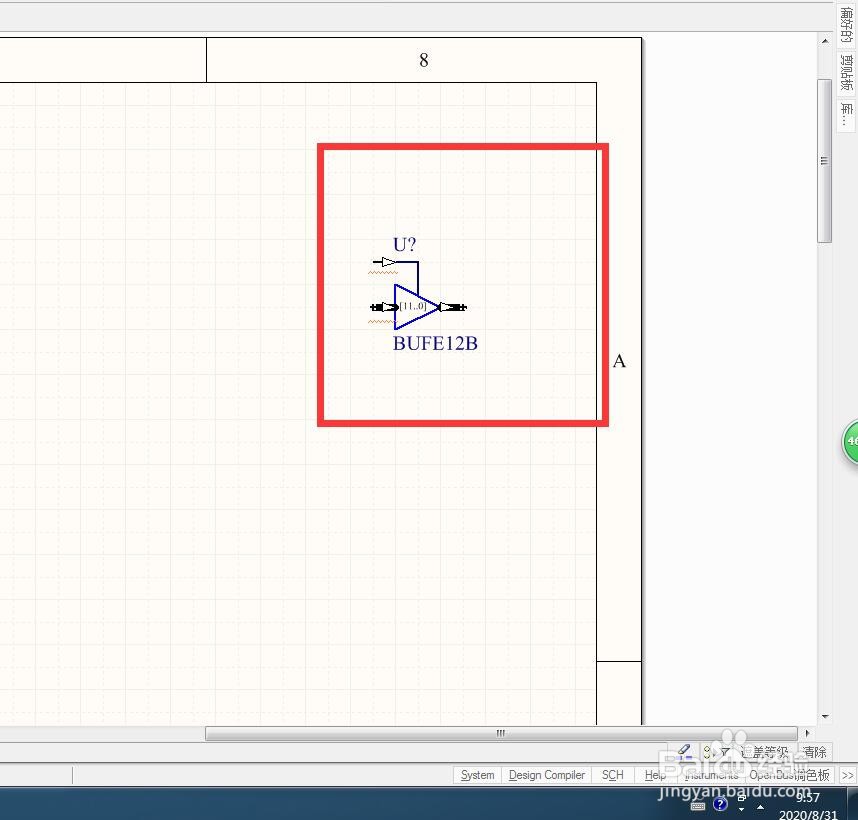
Task: Click vertical scrollbar down arrow
Action: point(825,717)
